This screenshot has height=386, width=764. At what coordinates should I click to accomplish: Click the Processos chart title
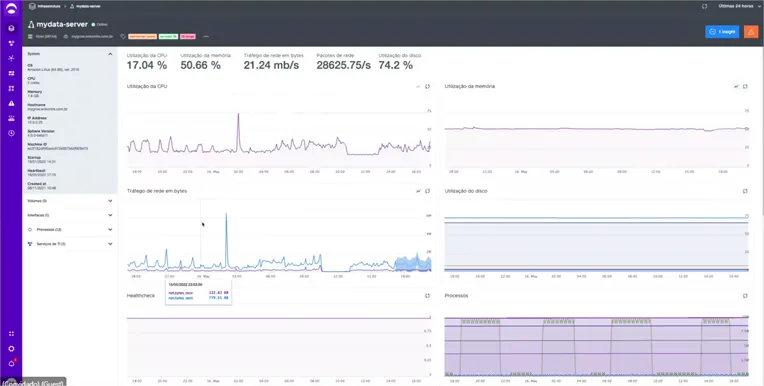click(x=456, y=295)
